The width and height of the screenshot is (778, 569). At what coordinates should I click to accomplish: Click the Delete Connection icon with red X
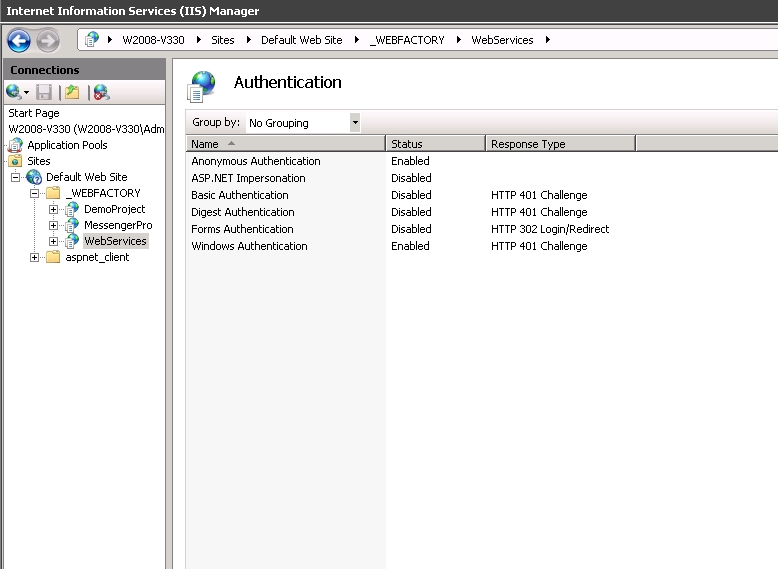click(100, 92)
